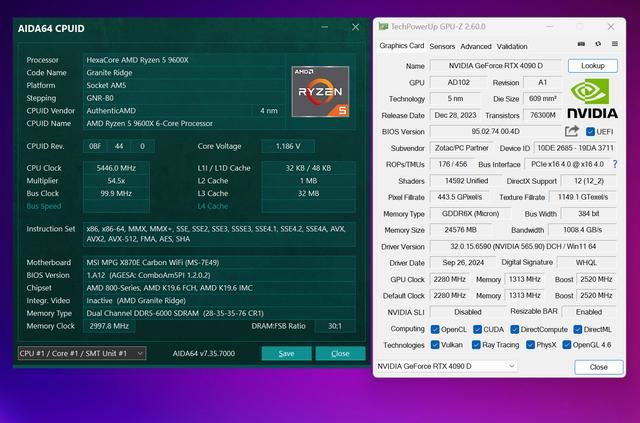Click the 'Socket AM5' platform value
The width and height of the screenshot is (640, 423).
(106, 85)
